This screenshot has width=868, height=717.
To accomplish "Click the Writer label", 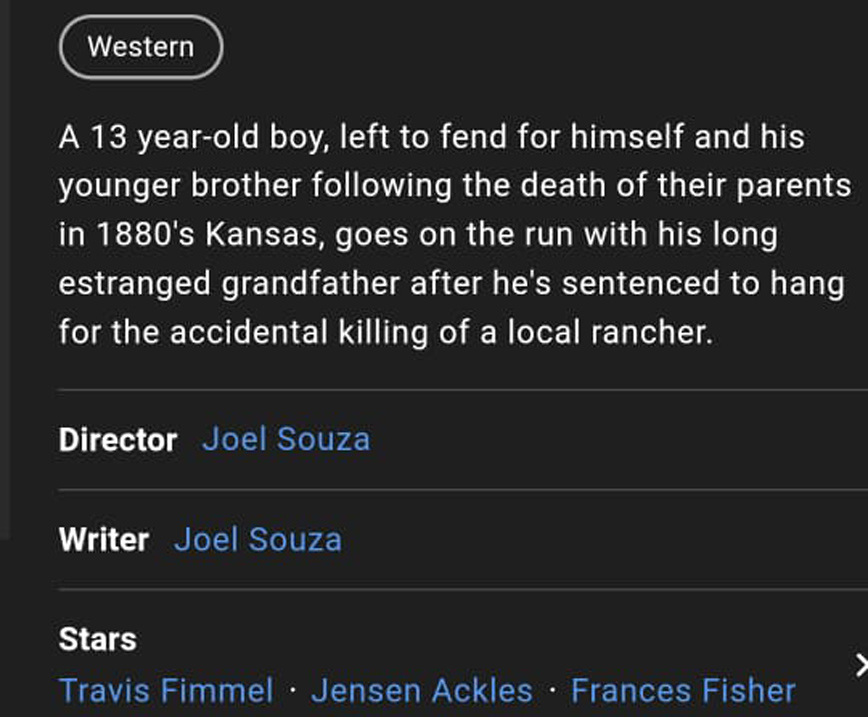I will pyautogui.click(x=103, y=540).
